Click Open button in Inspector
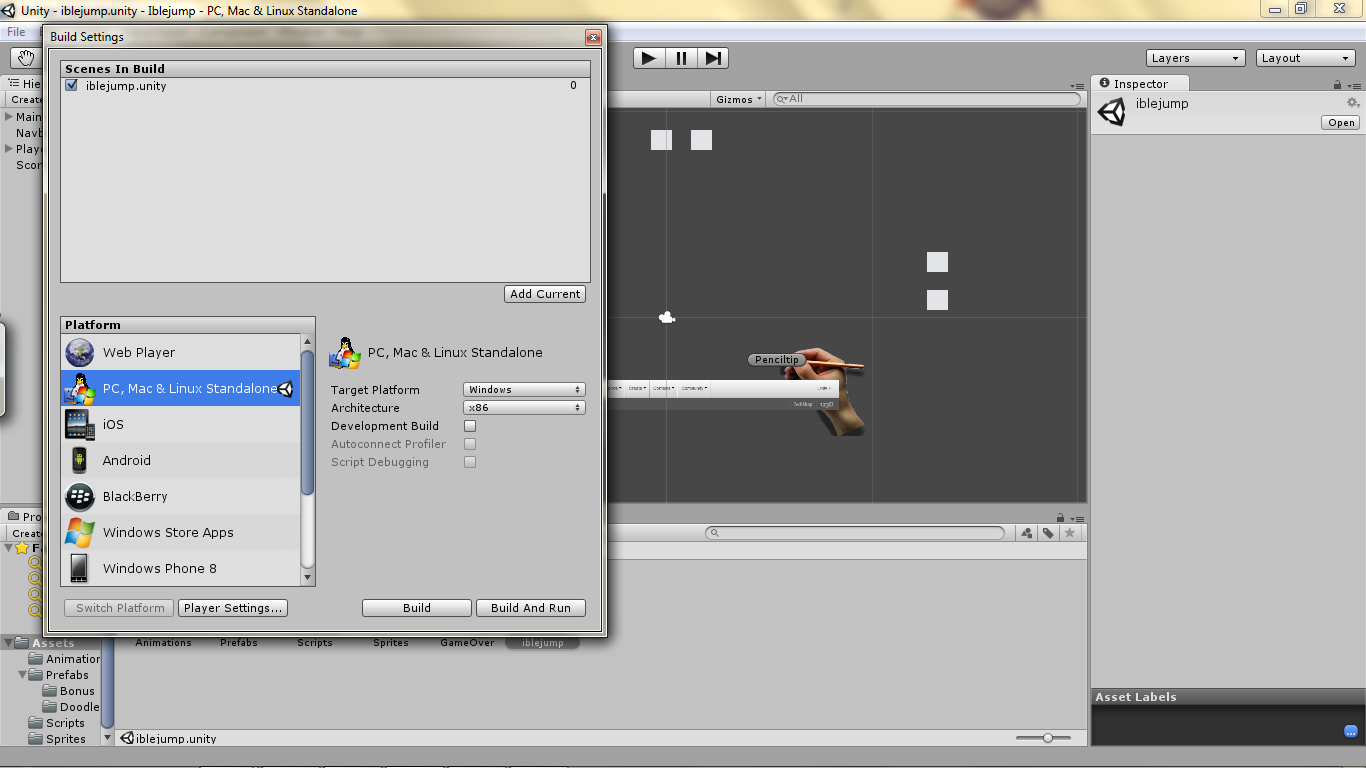Viewport: 1366px width, 768px height. pyautogui.click(x=1341, y=123)
